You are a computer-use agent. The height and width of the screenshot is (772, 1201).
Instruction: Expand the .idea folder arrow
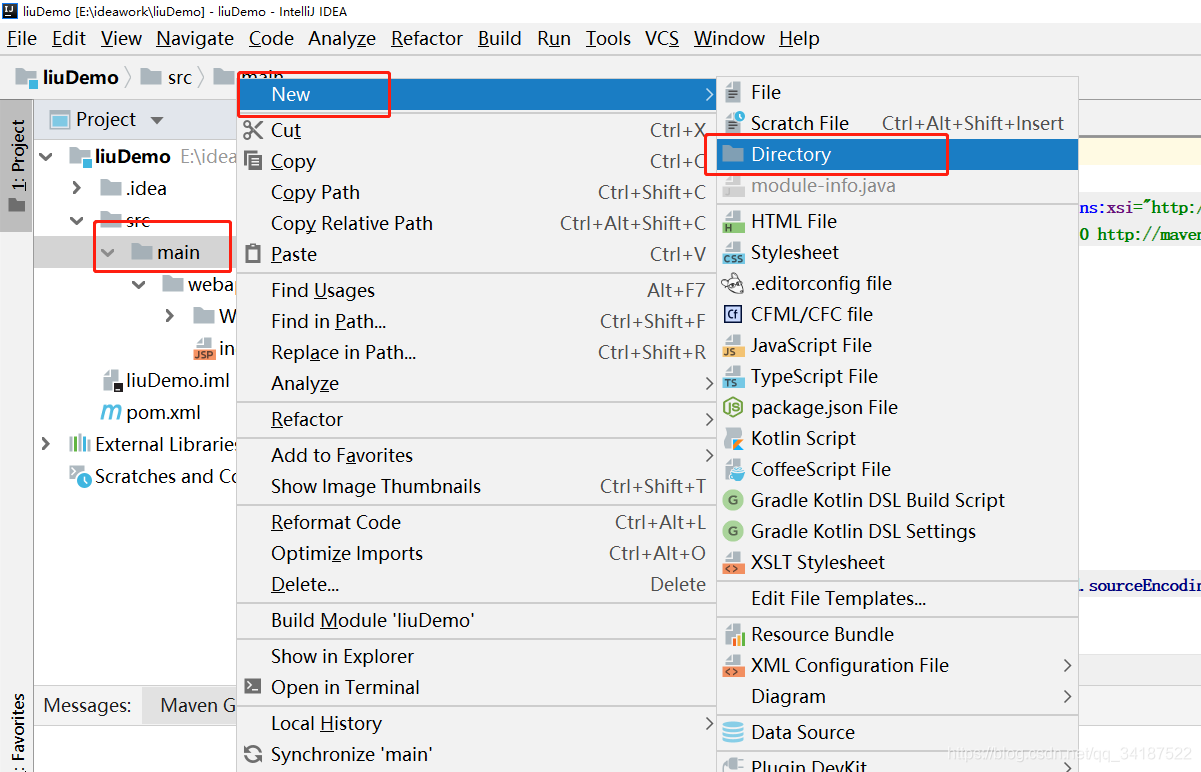click(x=77, y=188)
